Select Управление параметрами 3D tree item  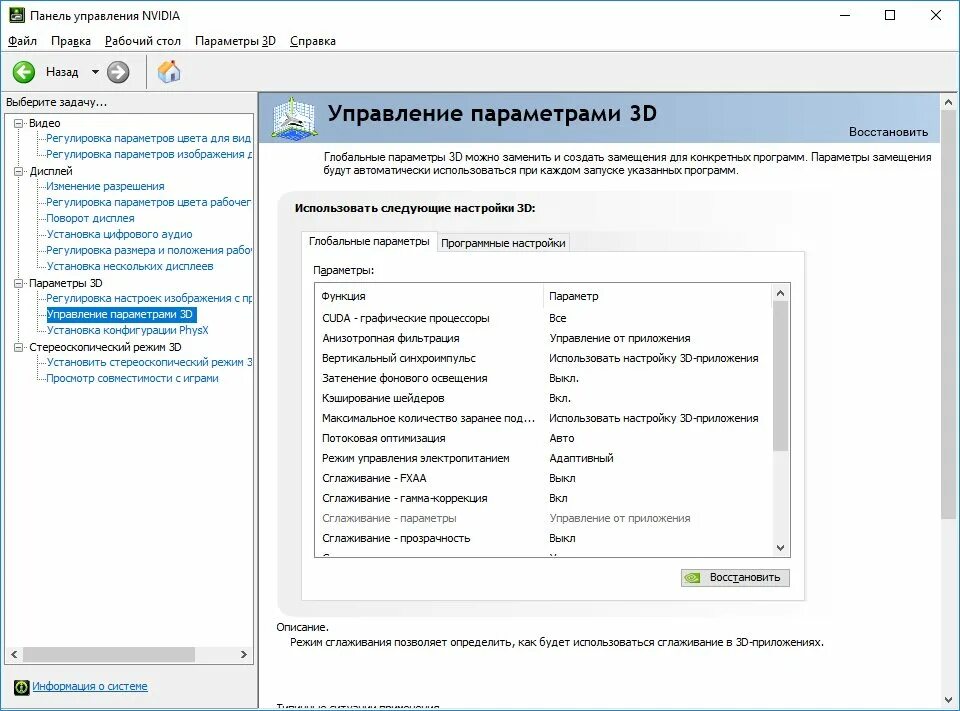tap(121, 314)
